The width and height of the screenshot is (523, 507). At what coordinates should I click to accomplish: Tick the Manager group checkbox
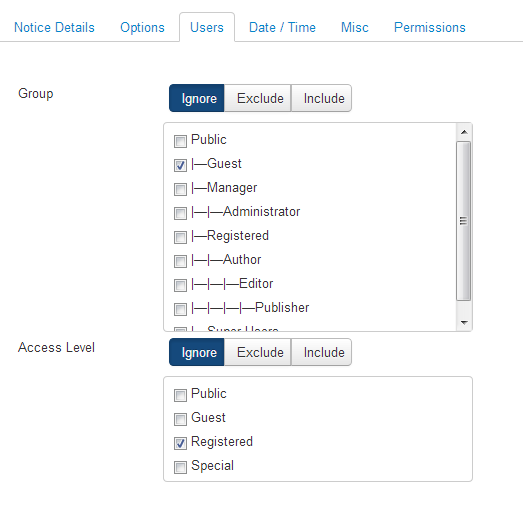[180, 189]
